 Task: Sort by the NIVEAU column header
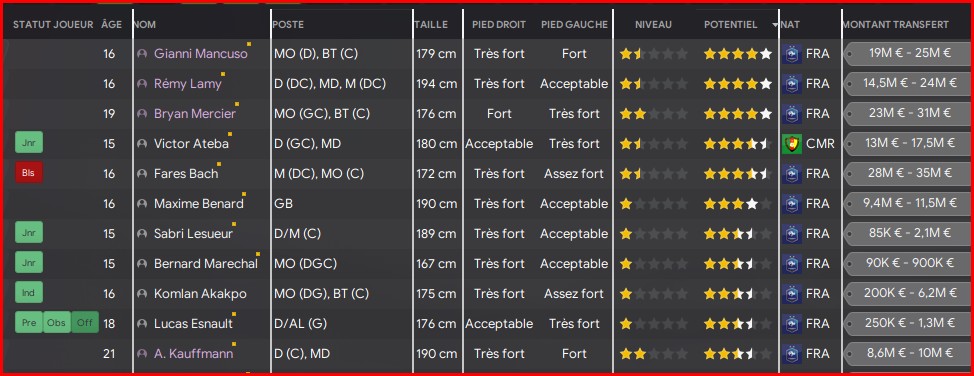click(x=653, y=25)
